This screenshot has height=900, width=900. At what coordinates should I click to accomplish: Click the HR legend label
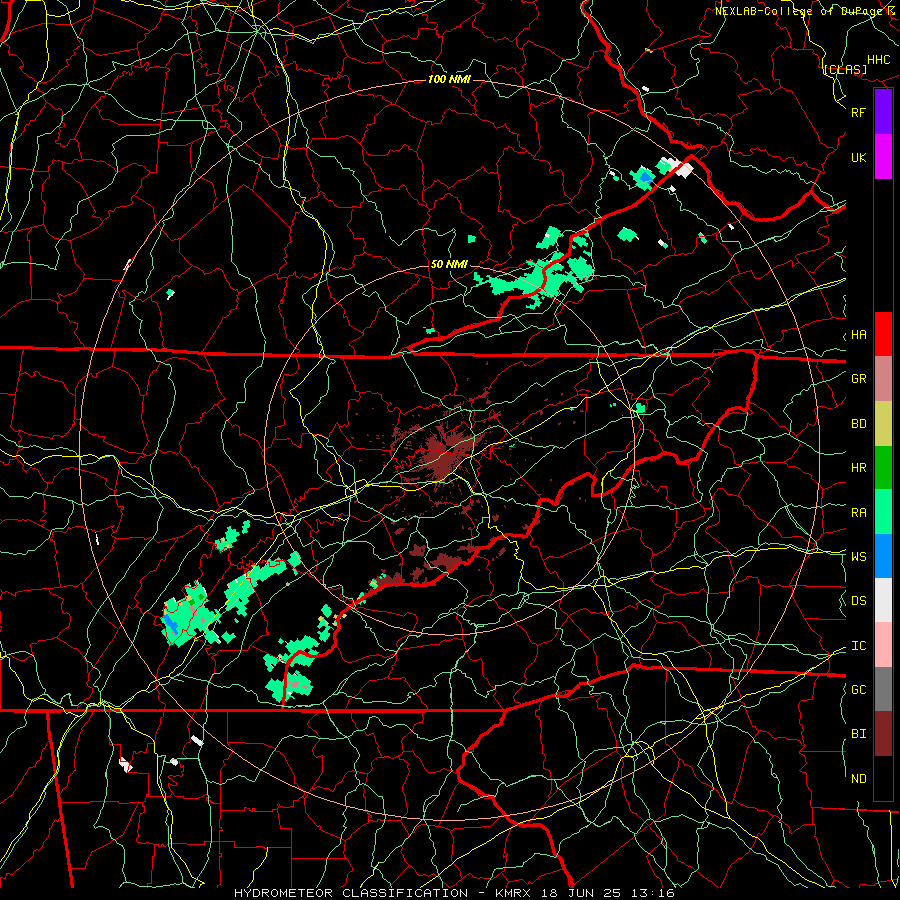tap(858, 468)
